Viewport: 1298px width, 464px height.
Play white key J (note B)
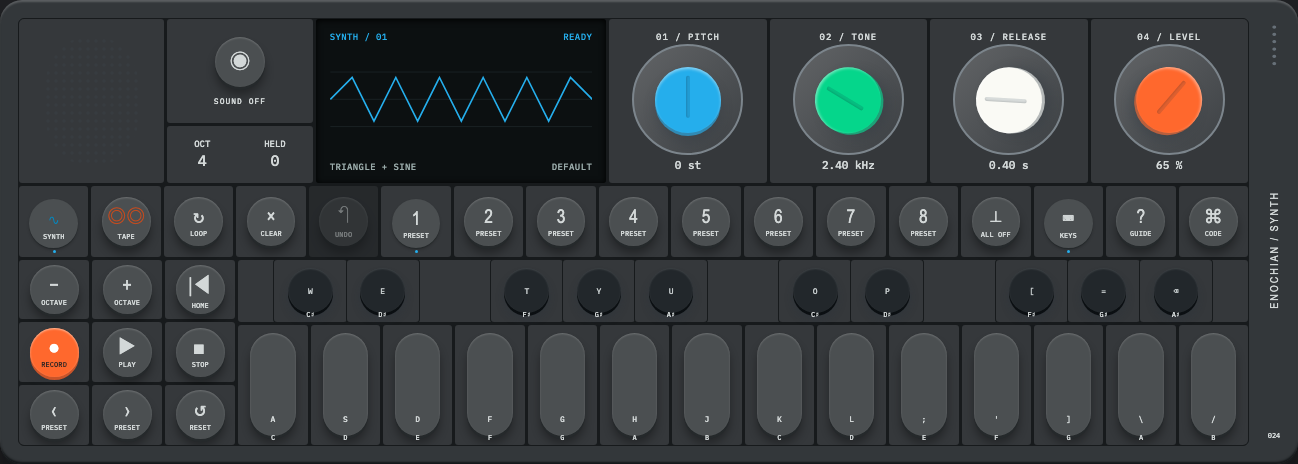[707, 384]
